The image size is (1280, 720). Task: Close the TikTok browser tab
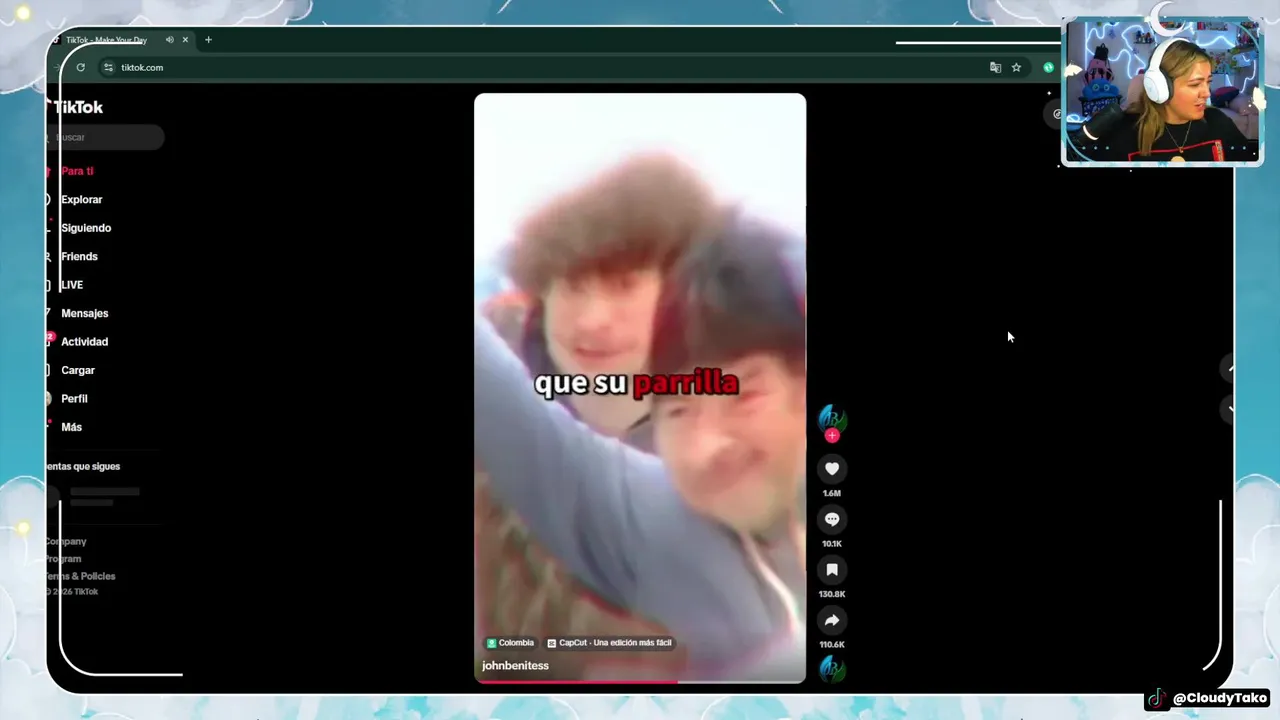tap(185, 40)
